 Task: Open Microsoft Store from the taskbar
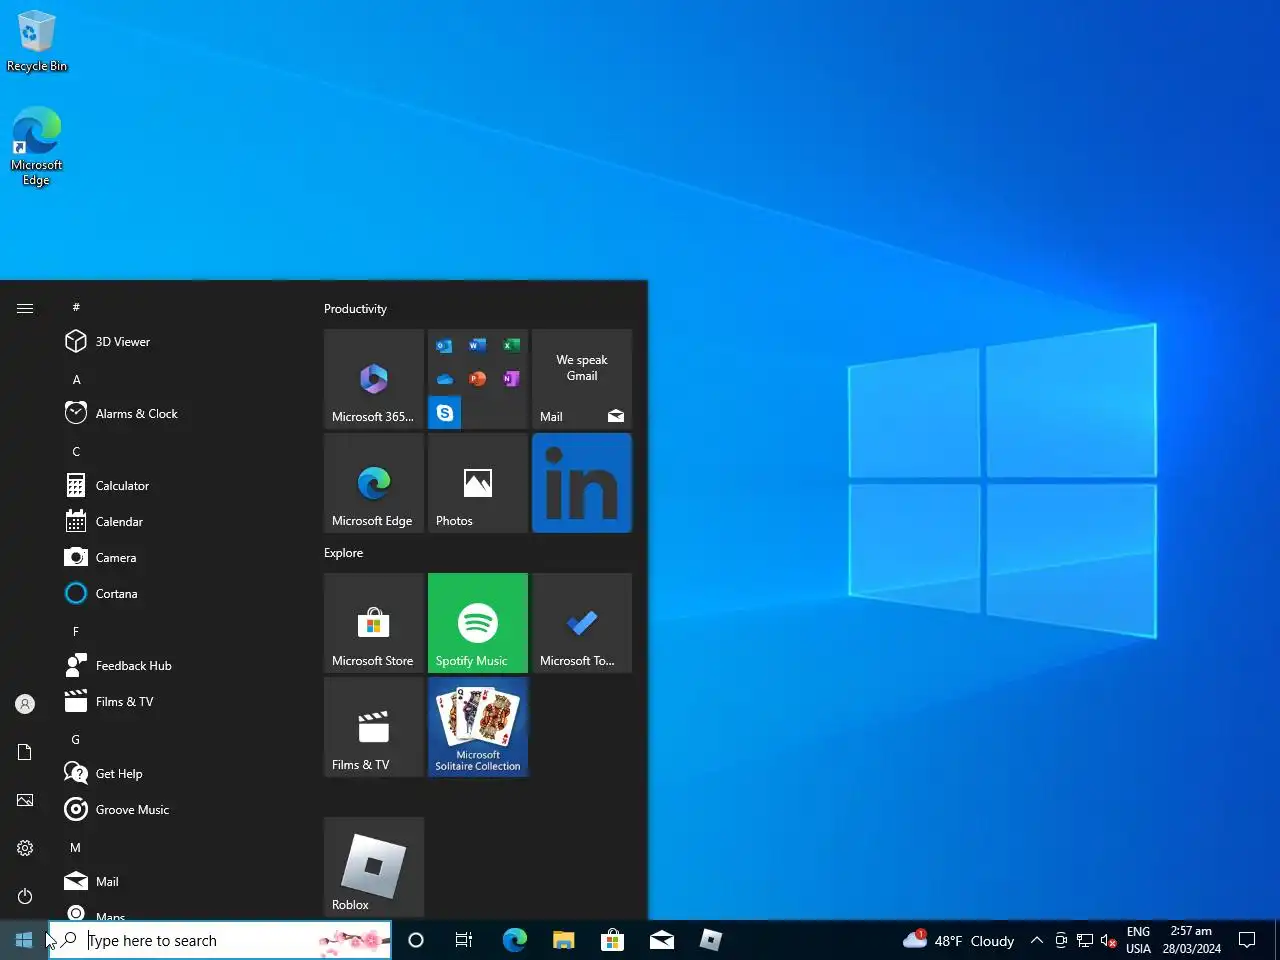click(612, 940)
